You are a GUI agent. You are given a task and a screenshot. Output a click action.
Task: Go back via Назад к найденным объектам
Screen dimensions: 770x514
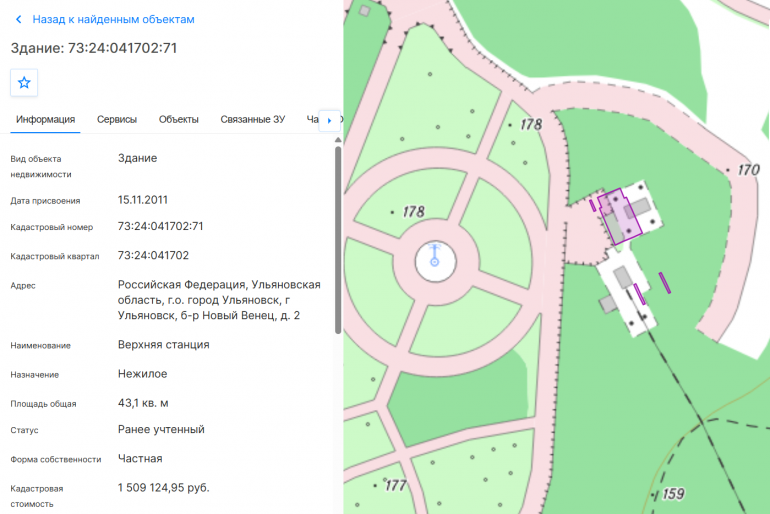pyautogui.click(x=113, y=20)
